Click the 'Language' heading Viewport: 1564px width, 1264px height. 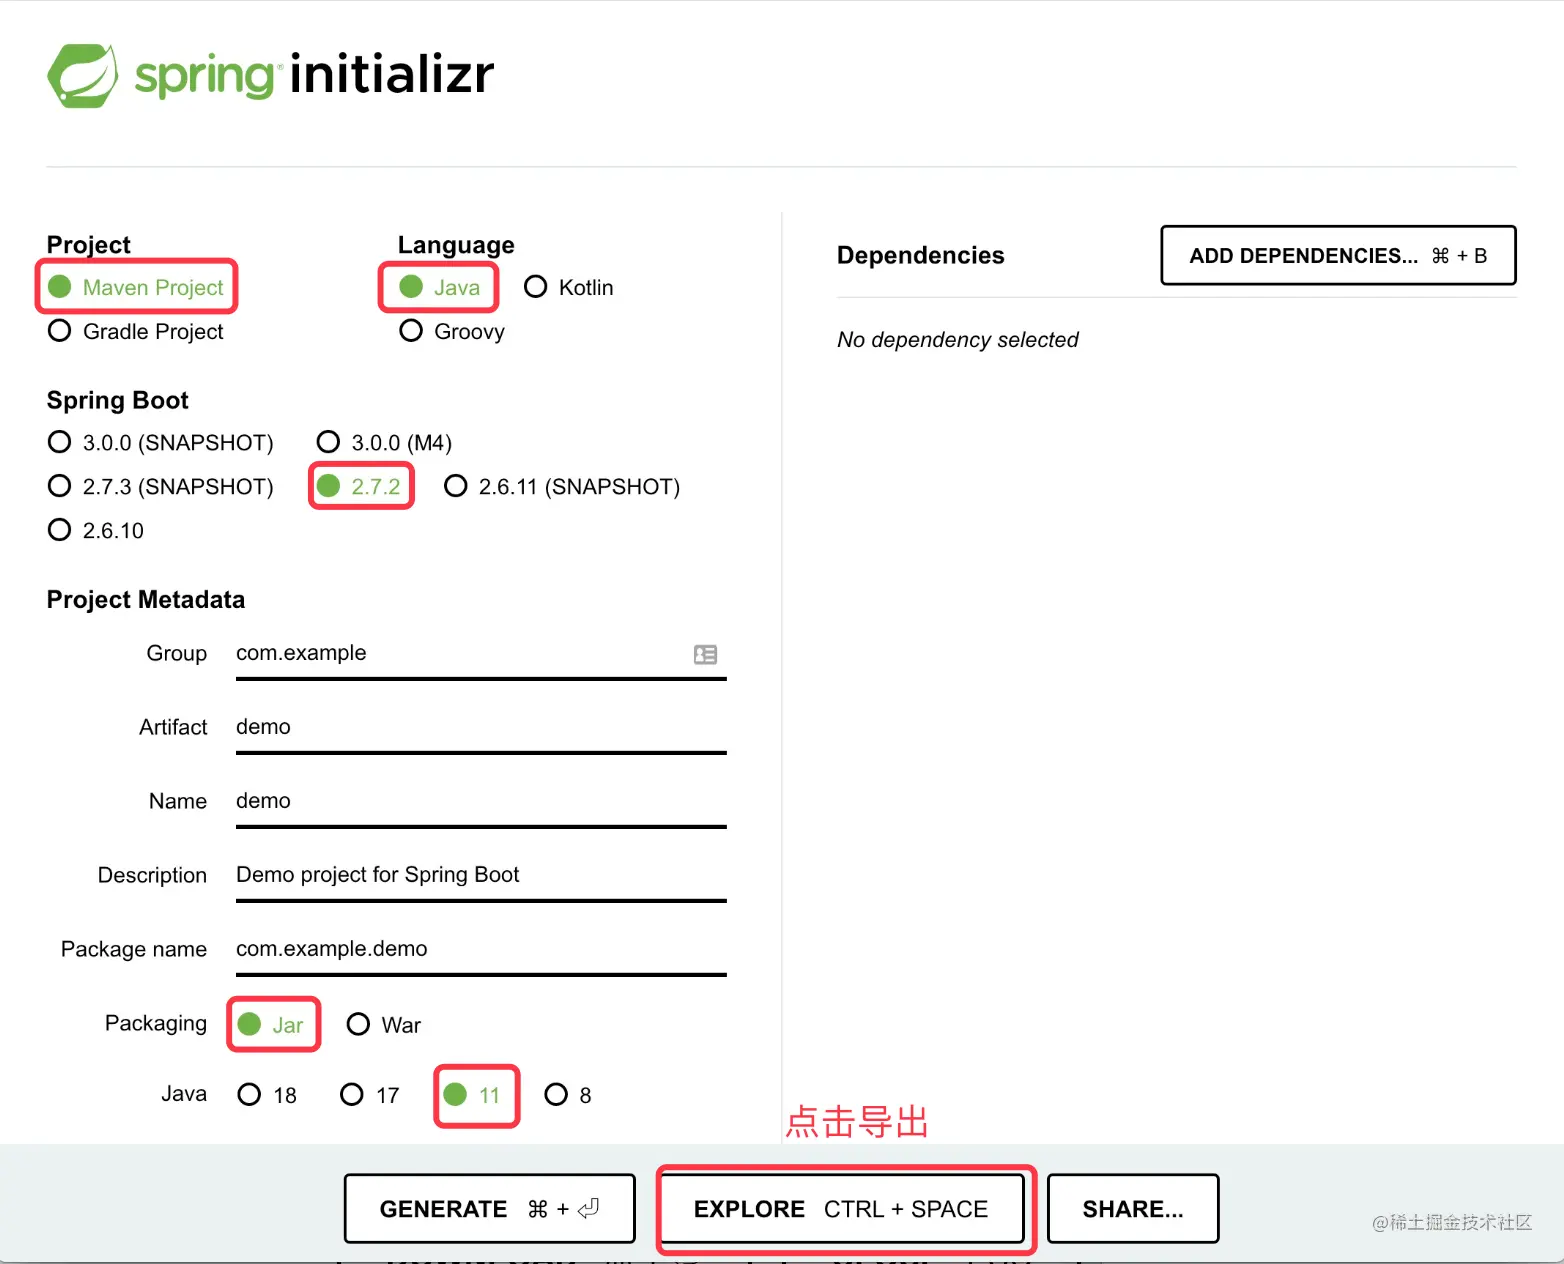456,245
